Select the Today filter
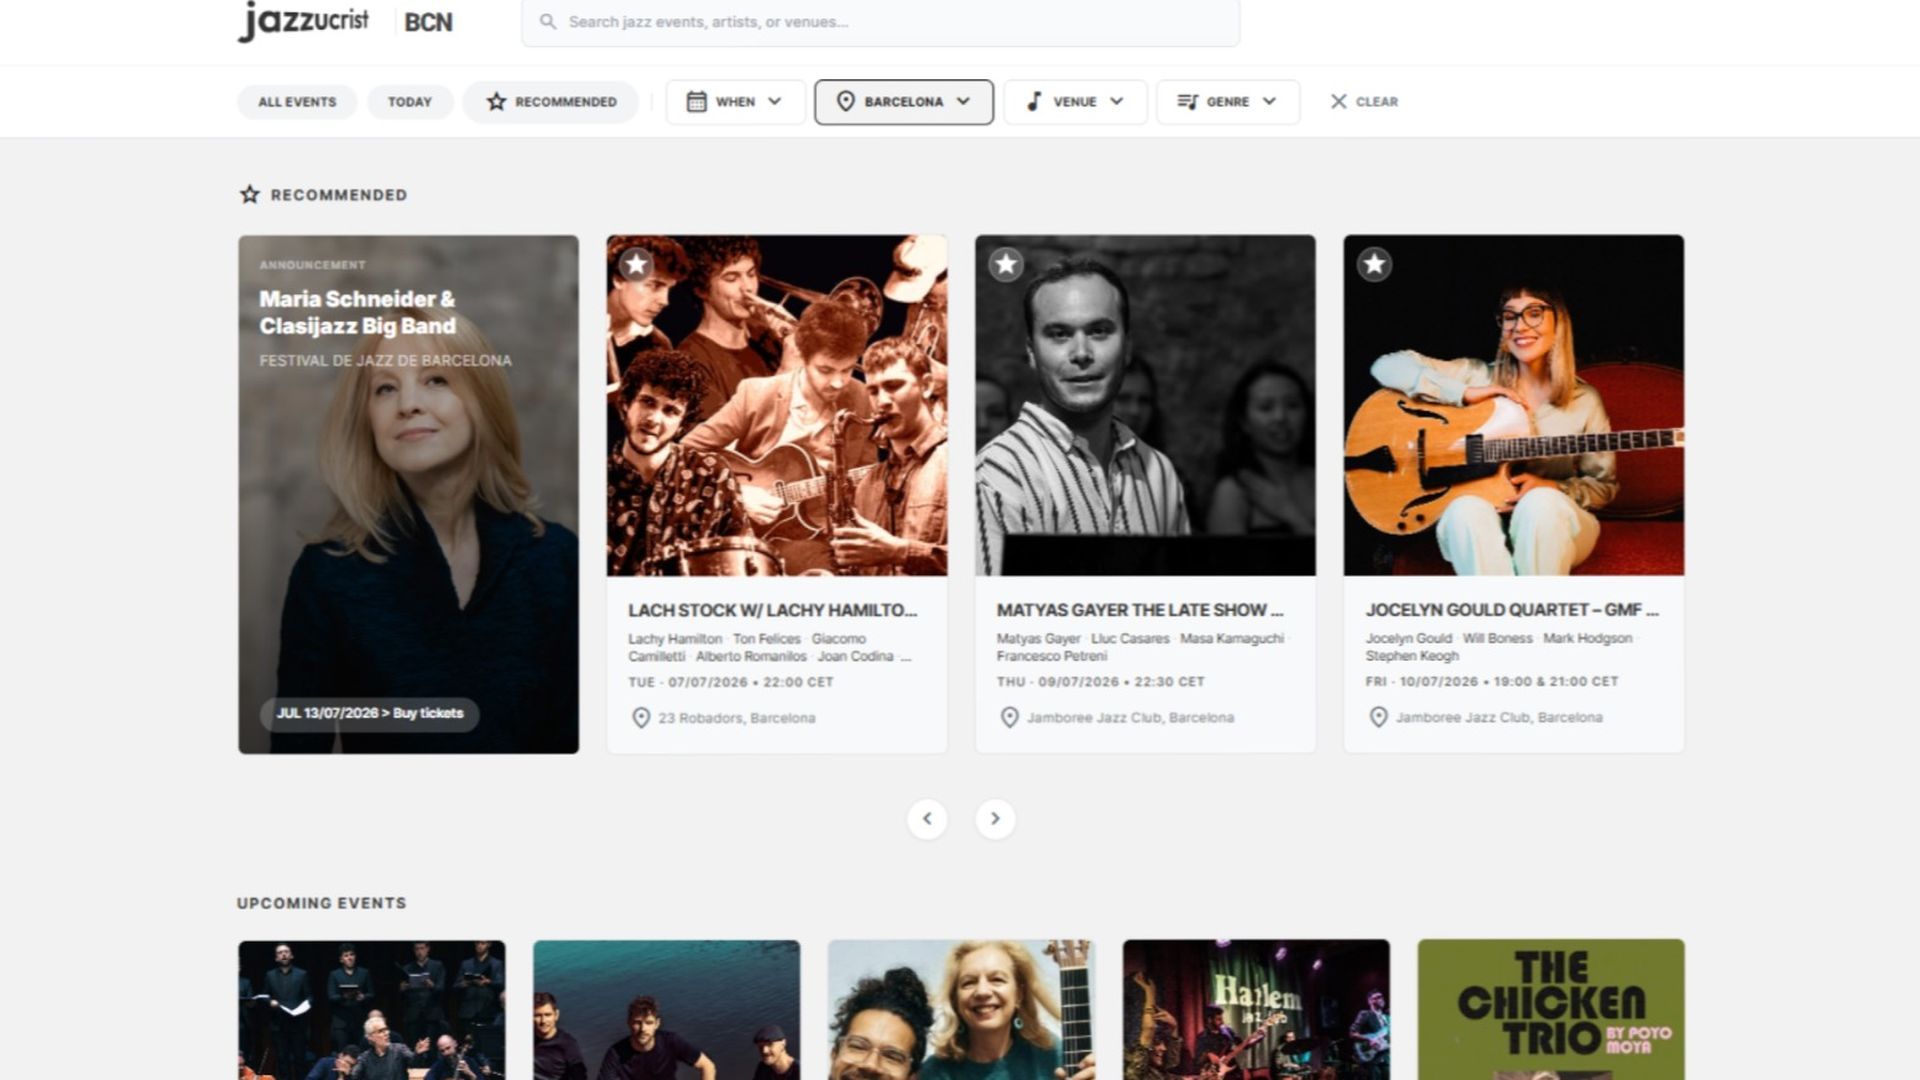1920x1080 pixels. [x=410, y=102]
